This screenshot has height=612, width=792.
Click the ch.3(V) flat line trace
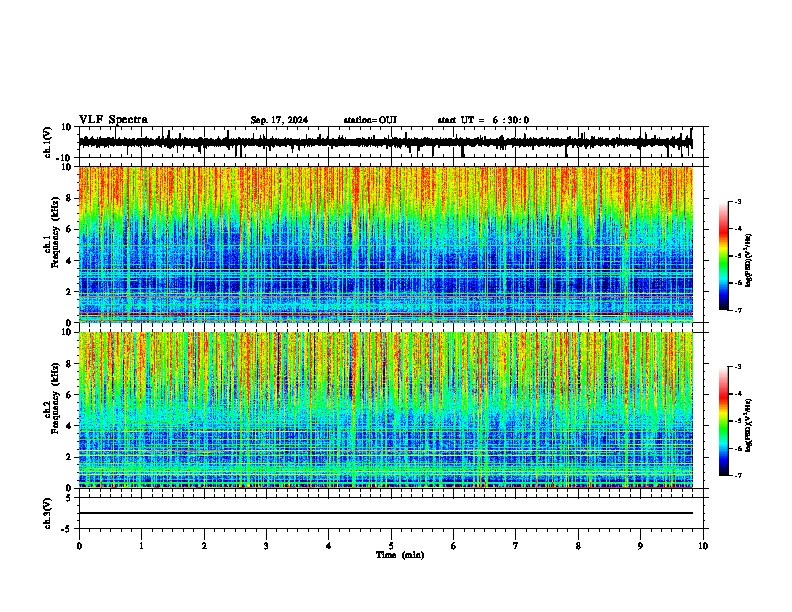pos(385,513)
